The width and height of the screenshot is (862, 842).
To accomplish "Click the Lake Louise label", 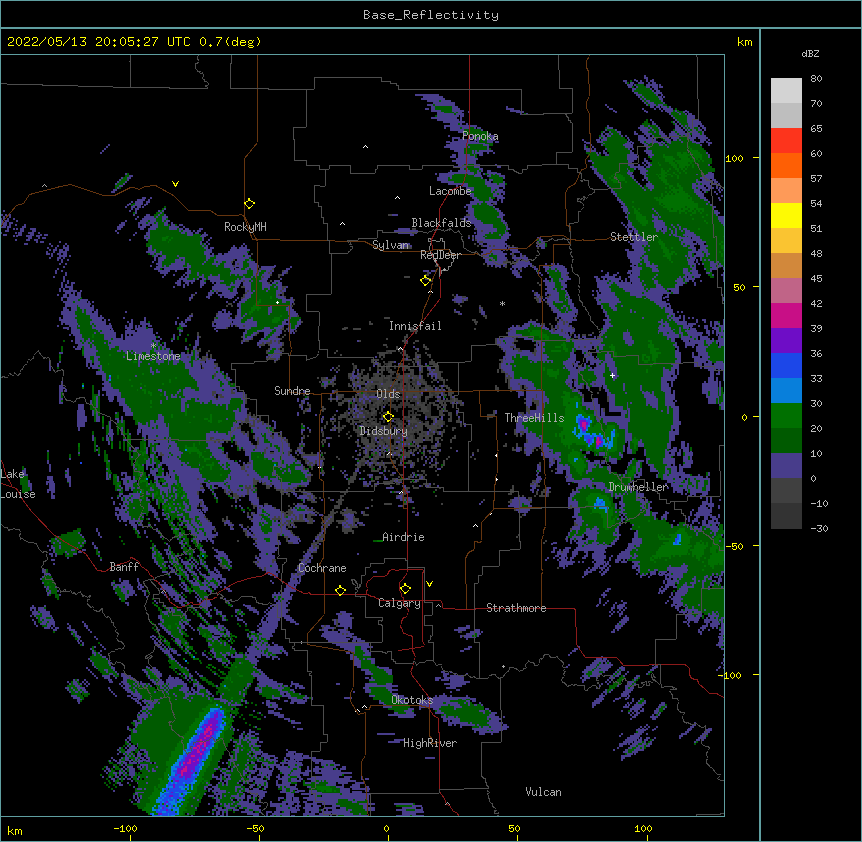I will point(18,484).
